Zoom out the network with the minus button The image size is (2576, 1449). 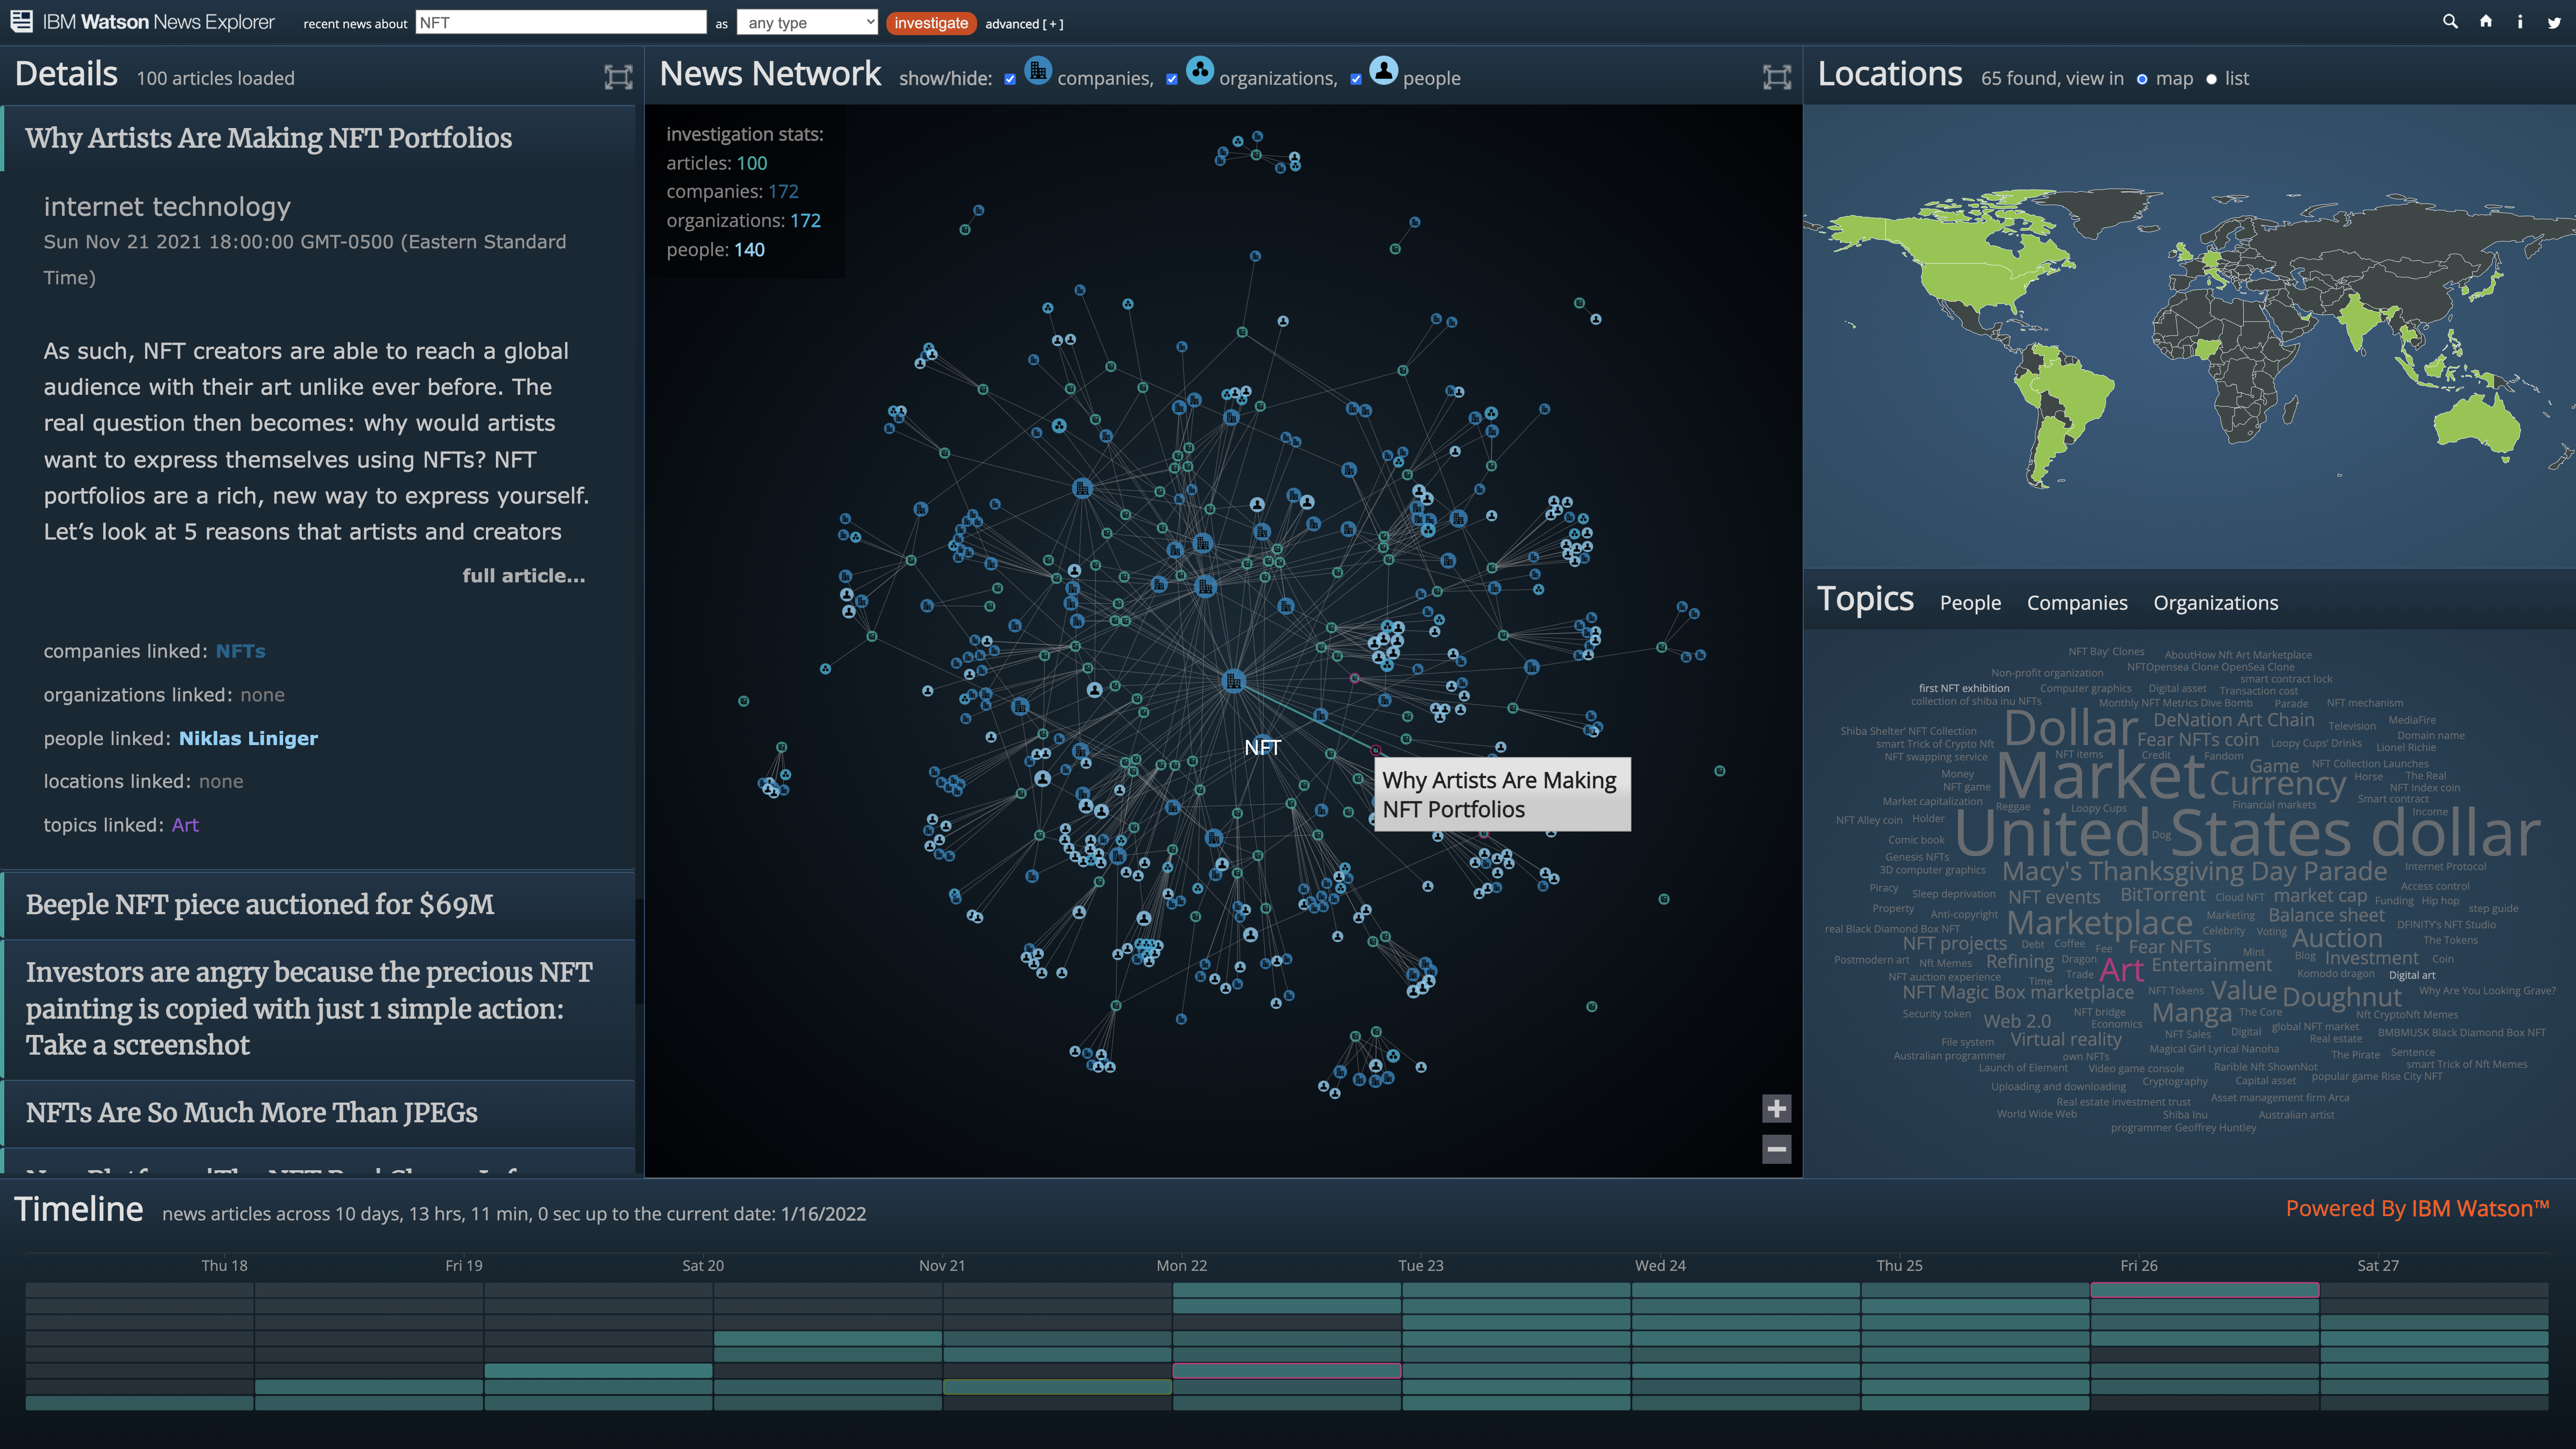click(1776, 1149)
